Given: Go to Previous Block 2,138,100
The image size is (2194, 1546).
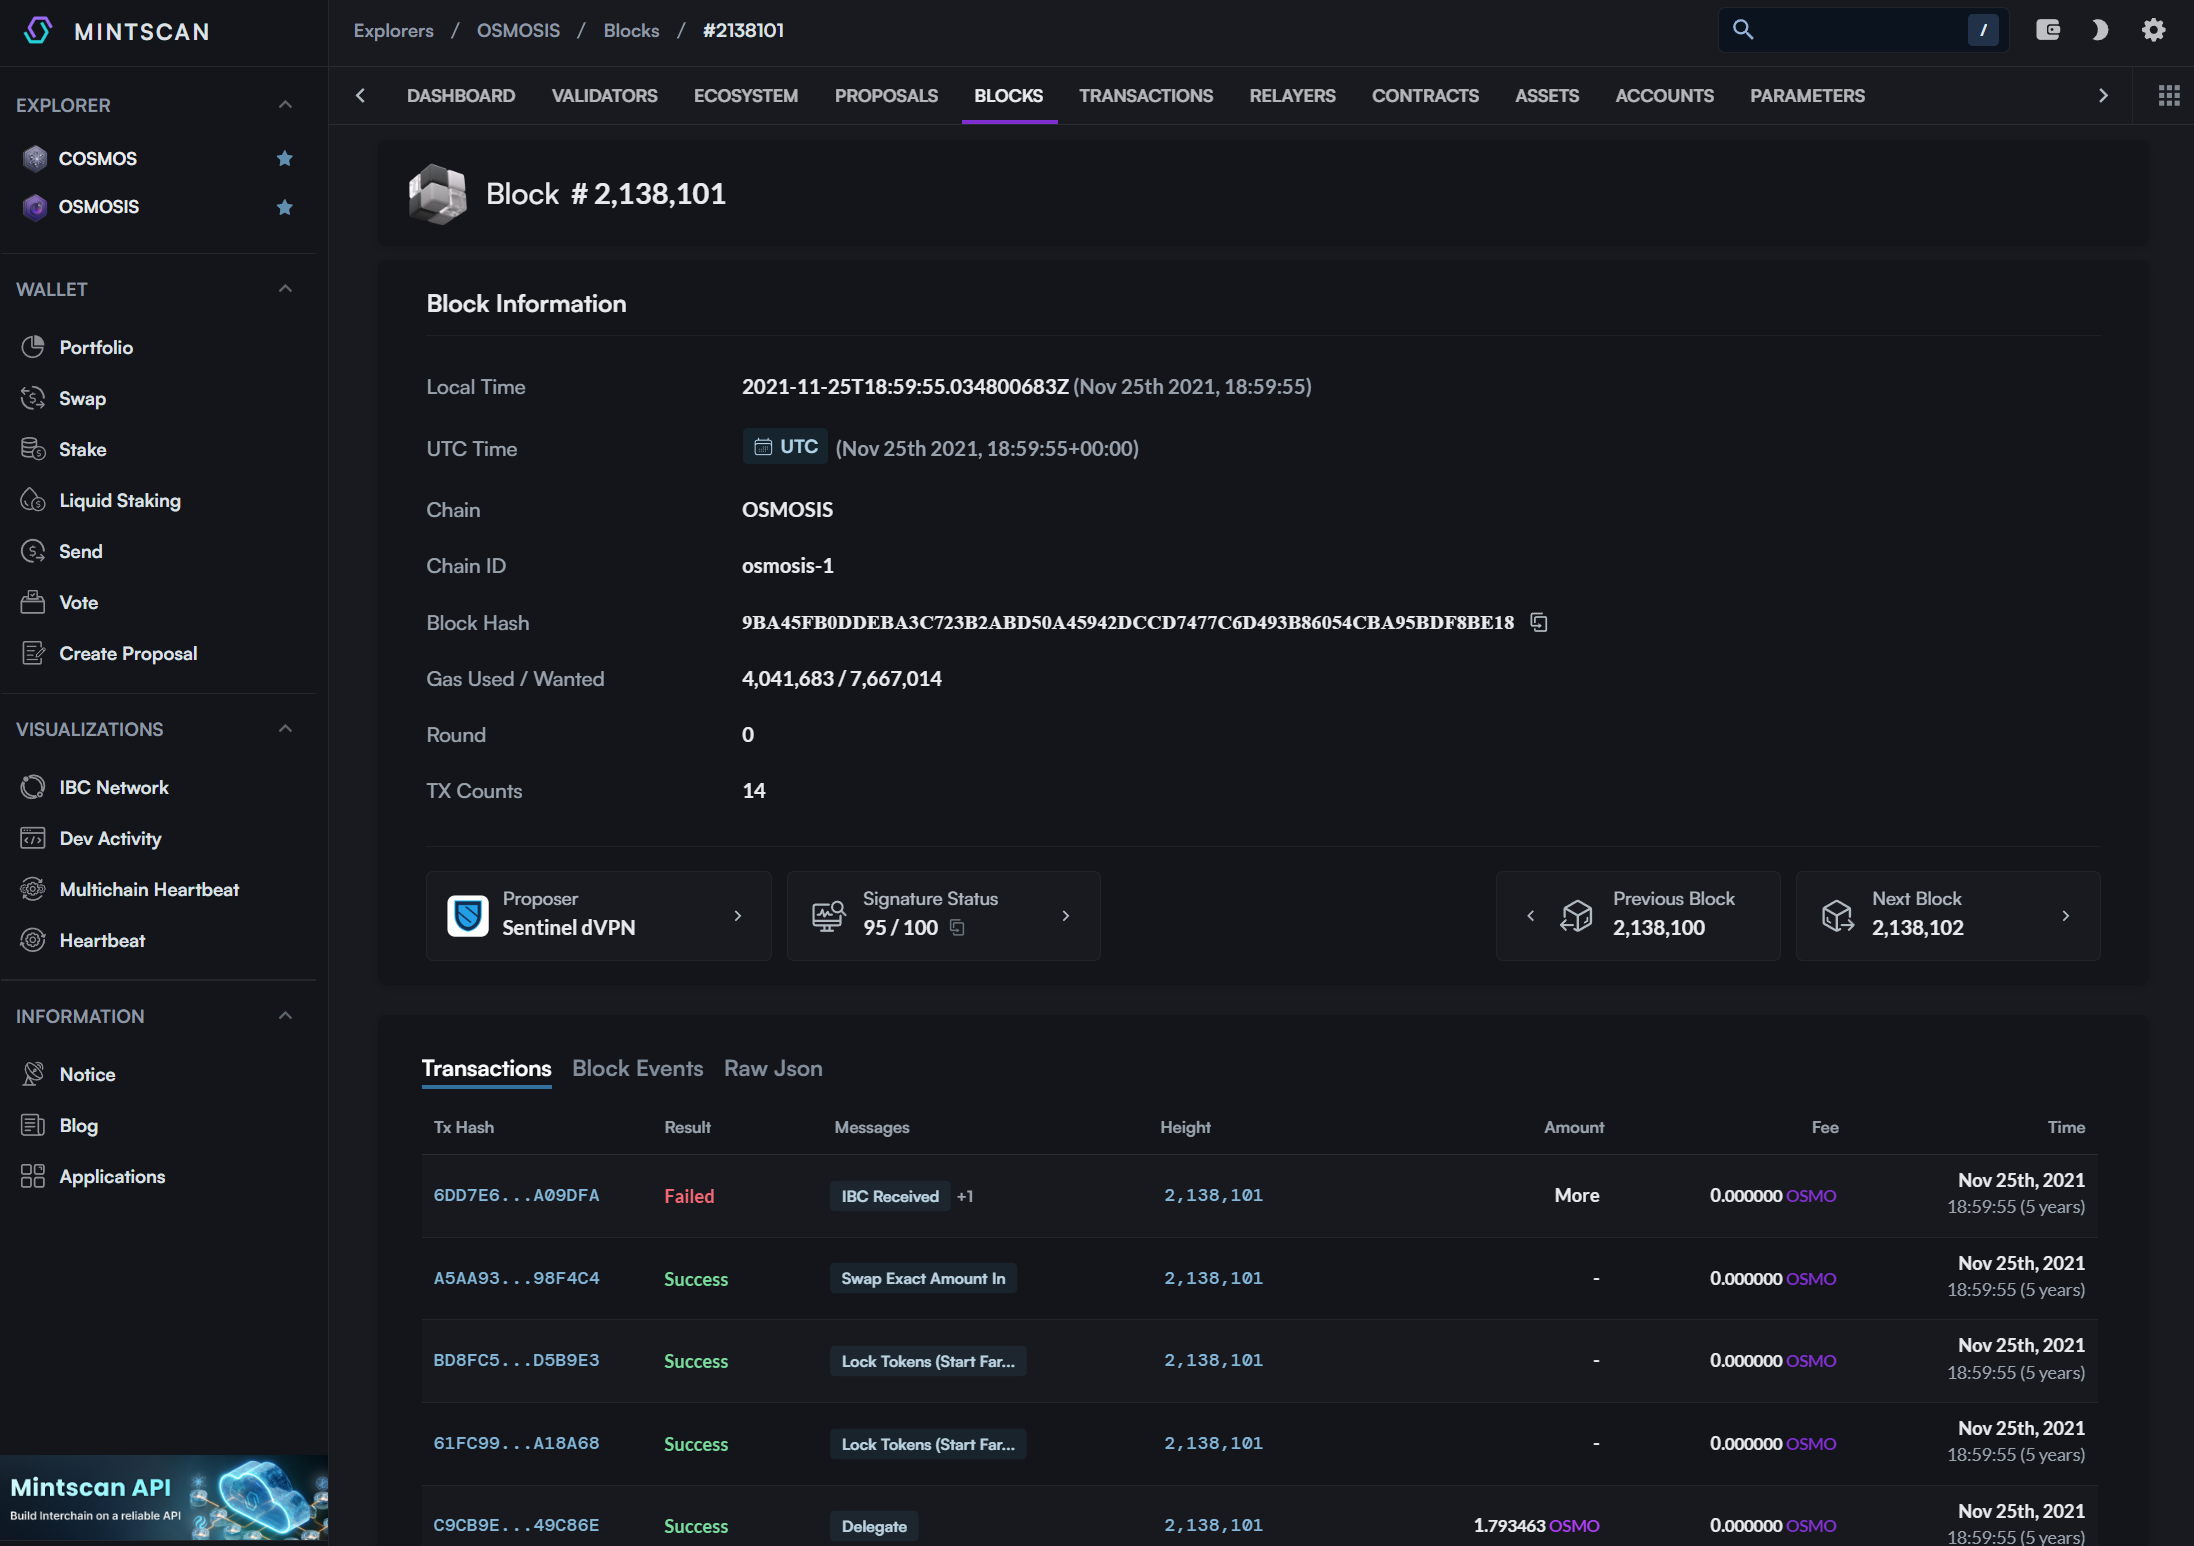Looking at the screenshot, I should coord(1638,915).
